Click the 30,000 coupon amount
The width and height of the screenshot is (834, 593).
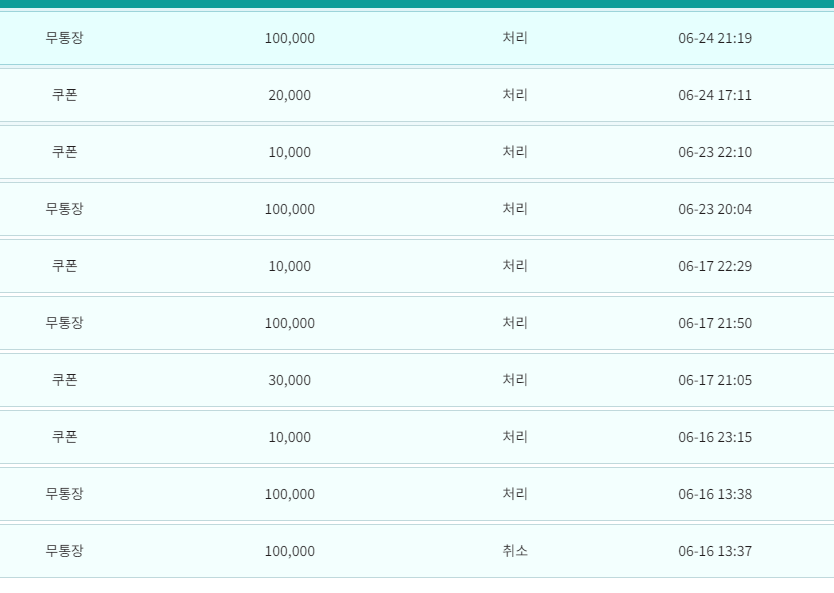(x=289, y=380)
